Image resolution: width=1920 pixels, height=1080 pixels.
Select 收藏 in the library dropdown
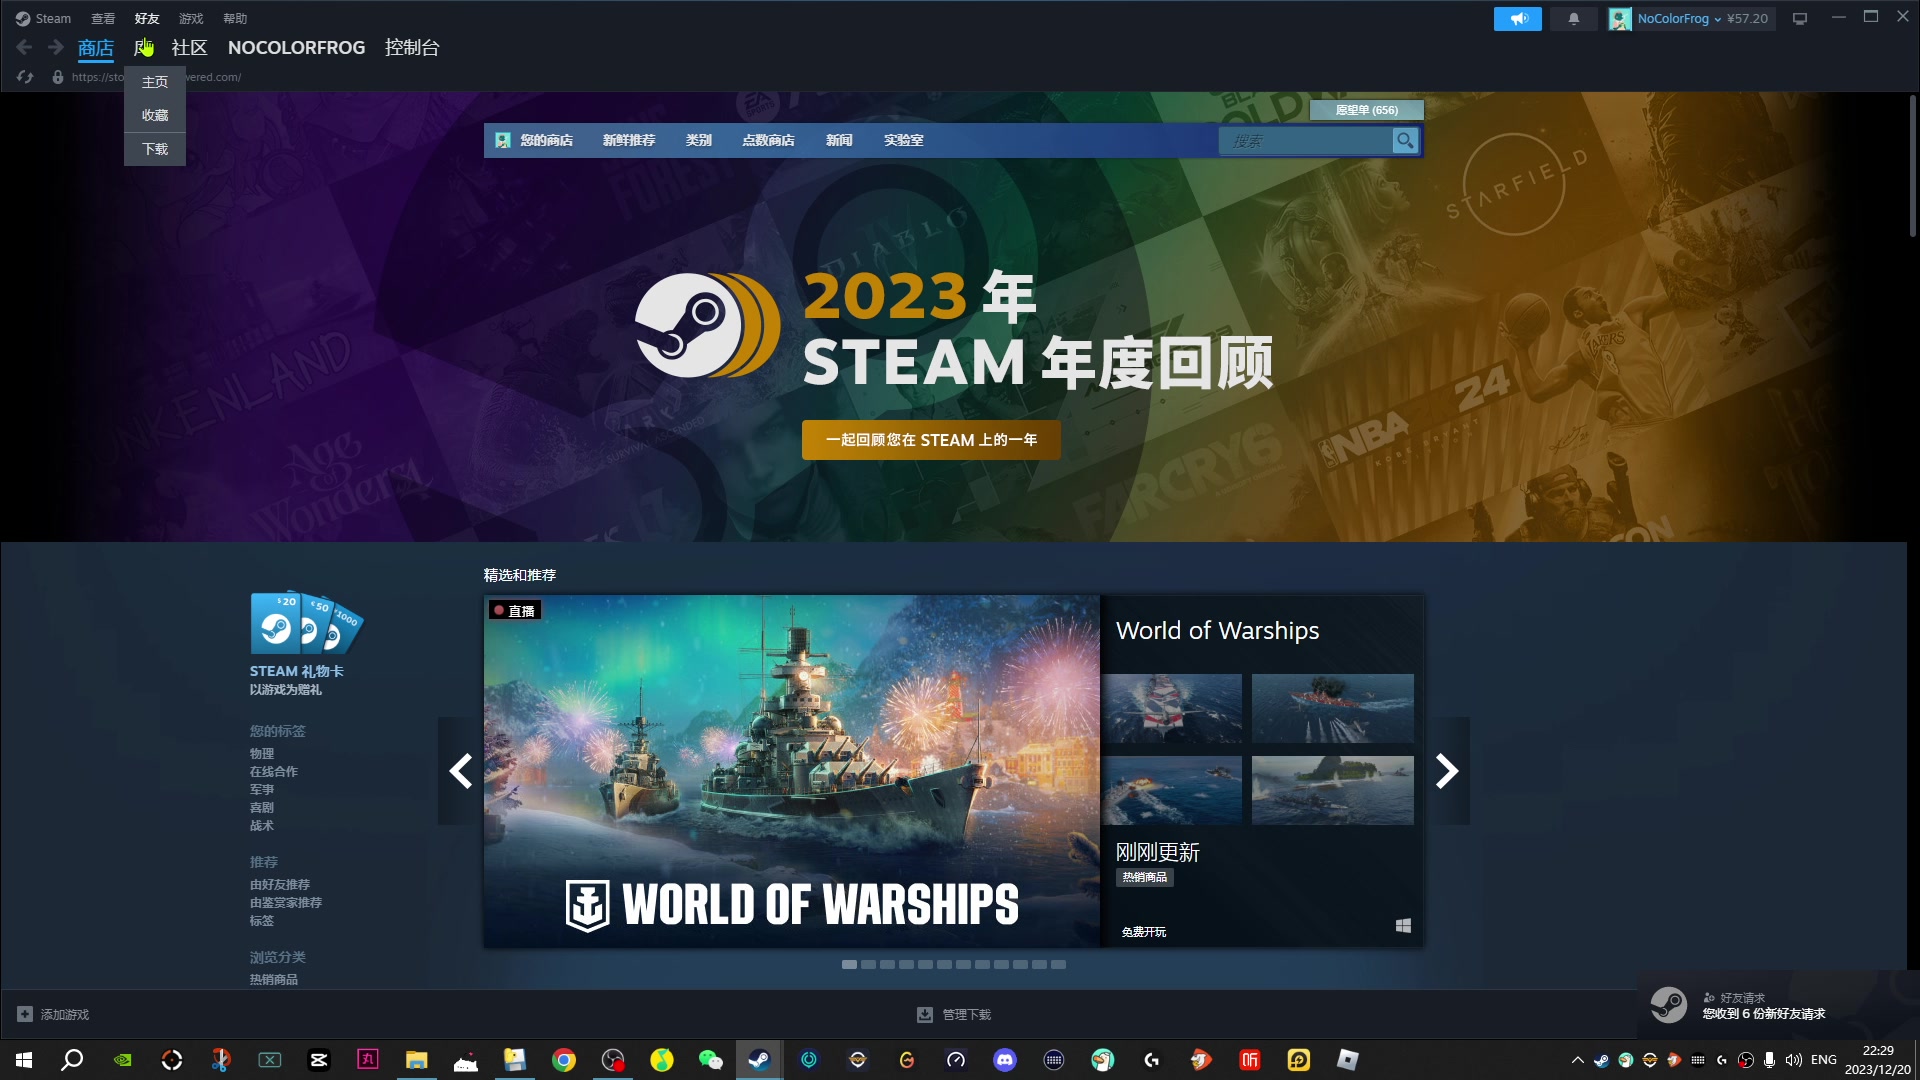pyautogui.click(x=155, y=115)
